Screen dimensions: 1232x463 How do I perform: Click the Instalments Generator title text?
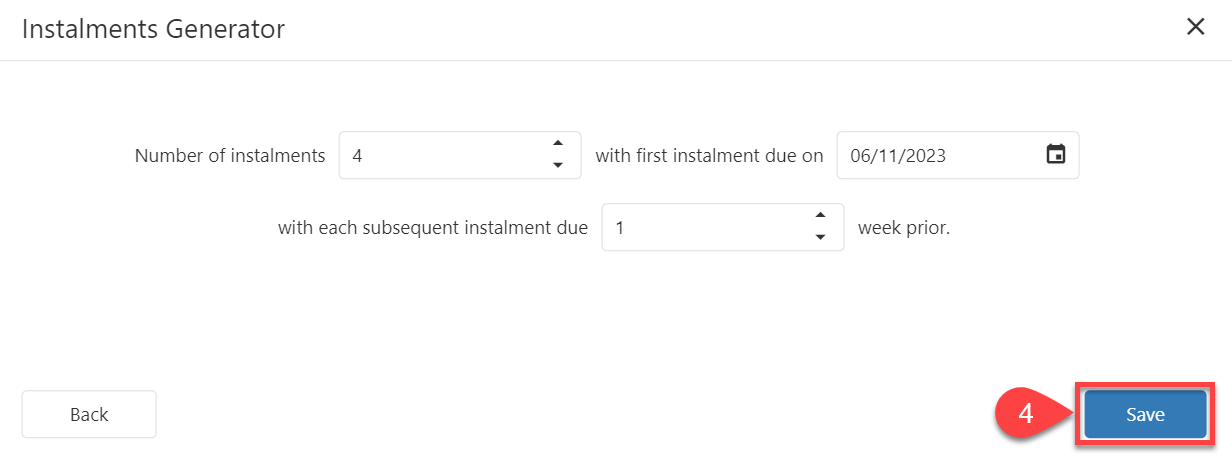[x=153, y=29]
